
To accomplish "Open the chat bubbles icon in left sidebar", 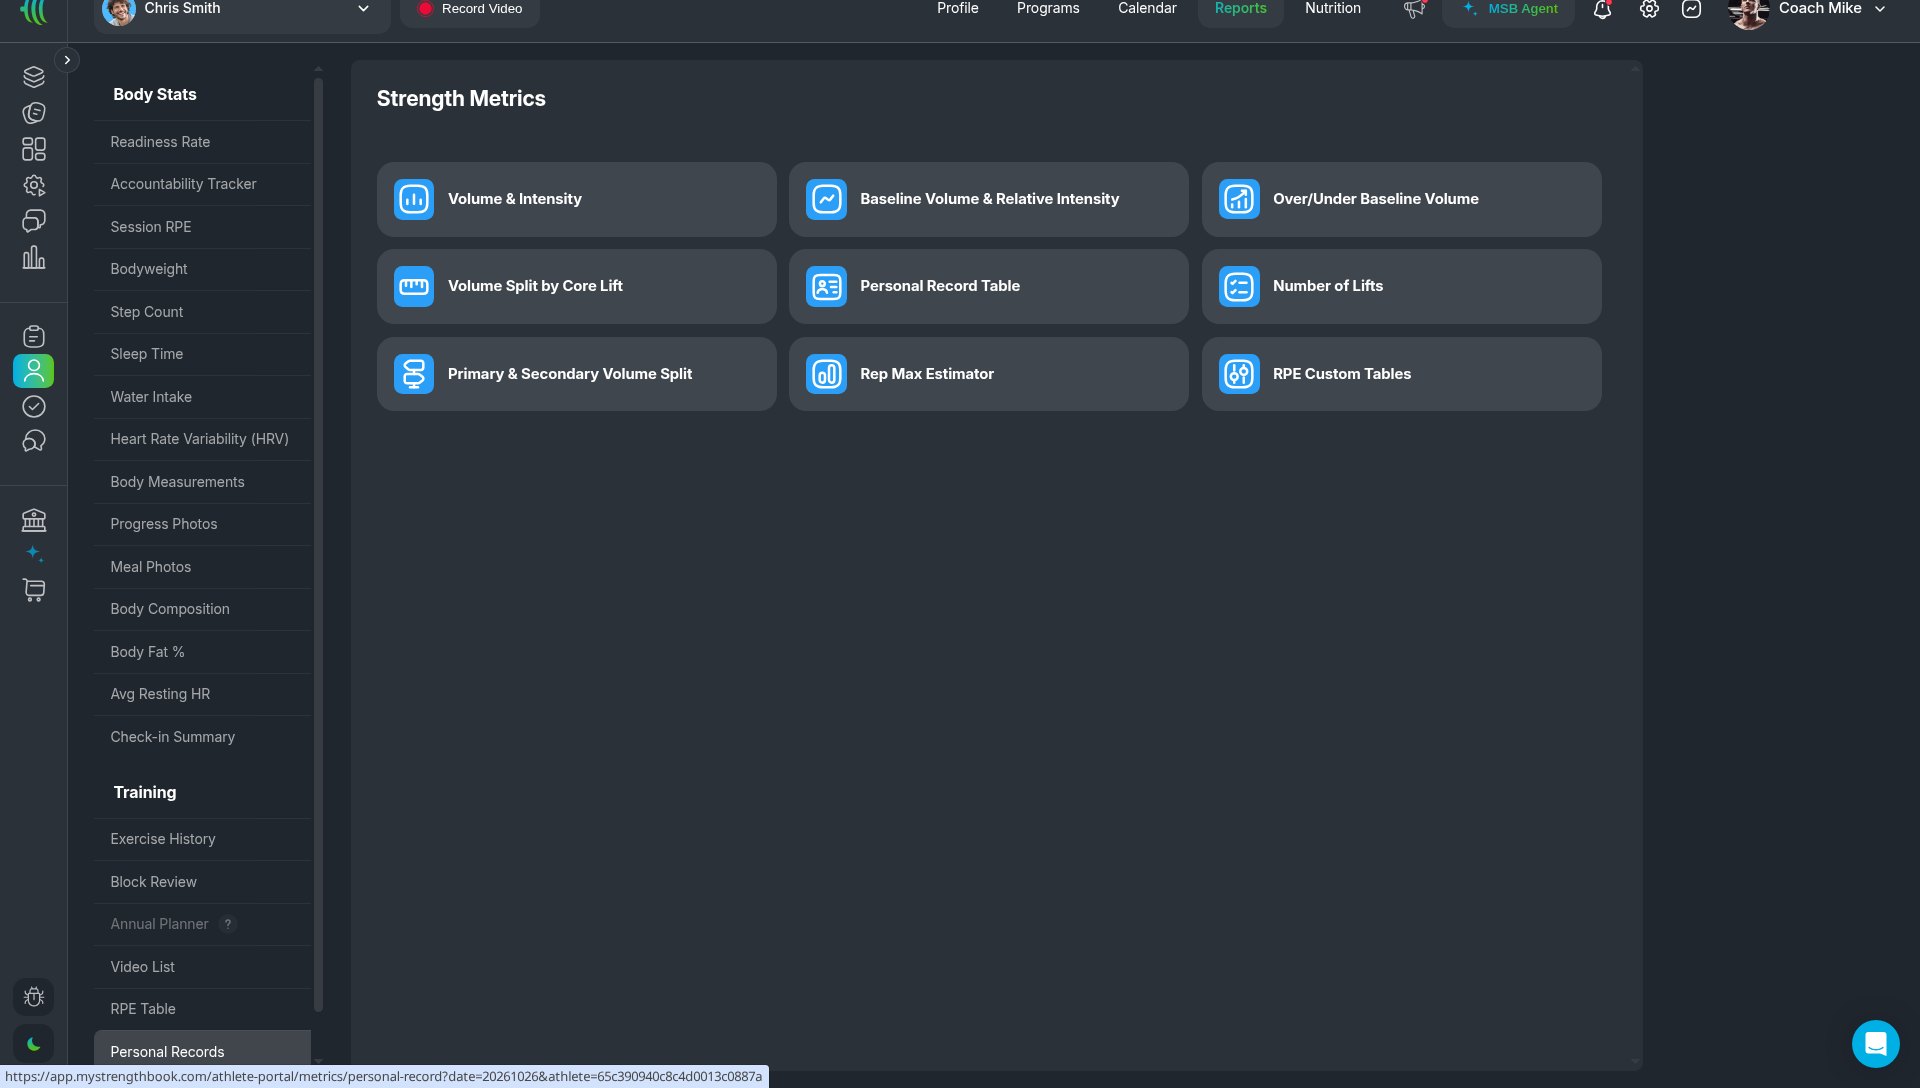I will [x=34, y=221].
